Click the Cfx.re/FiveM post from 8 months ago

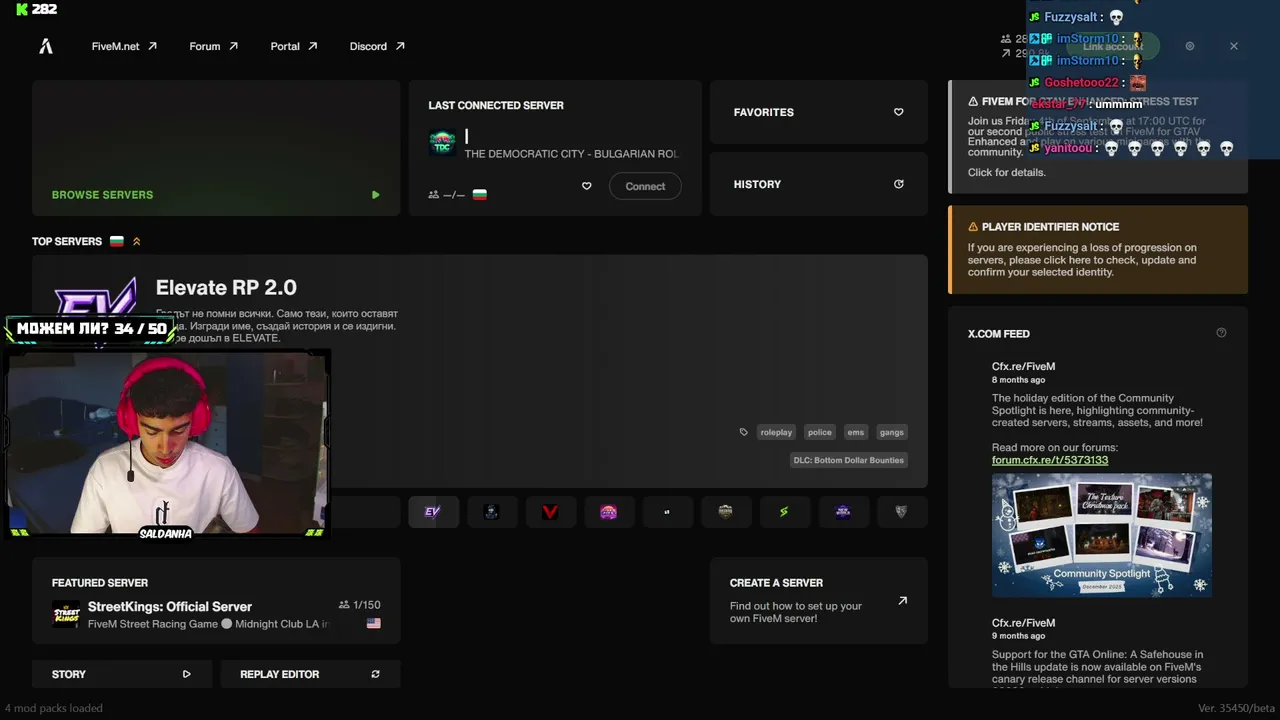(x=1023, y=366)
